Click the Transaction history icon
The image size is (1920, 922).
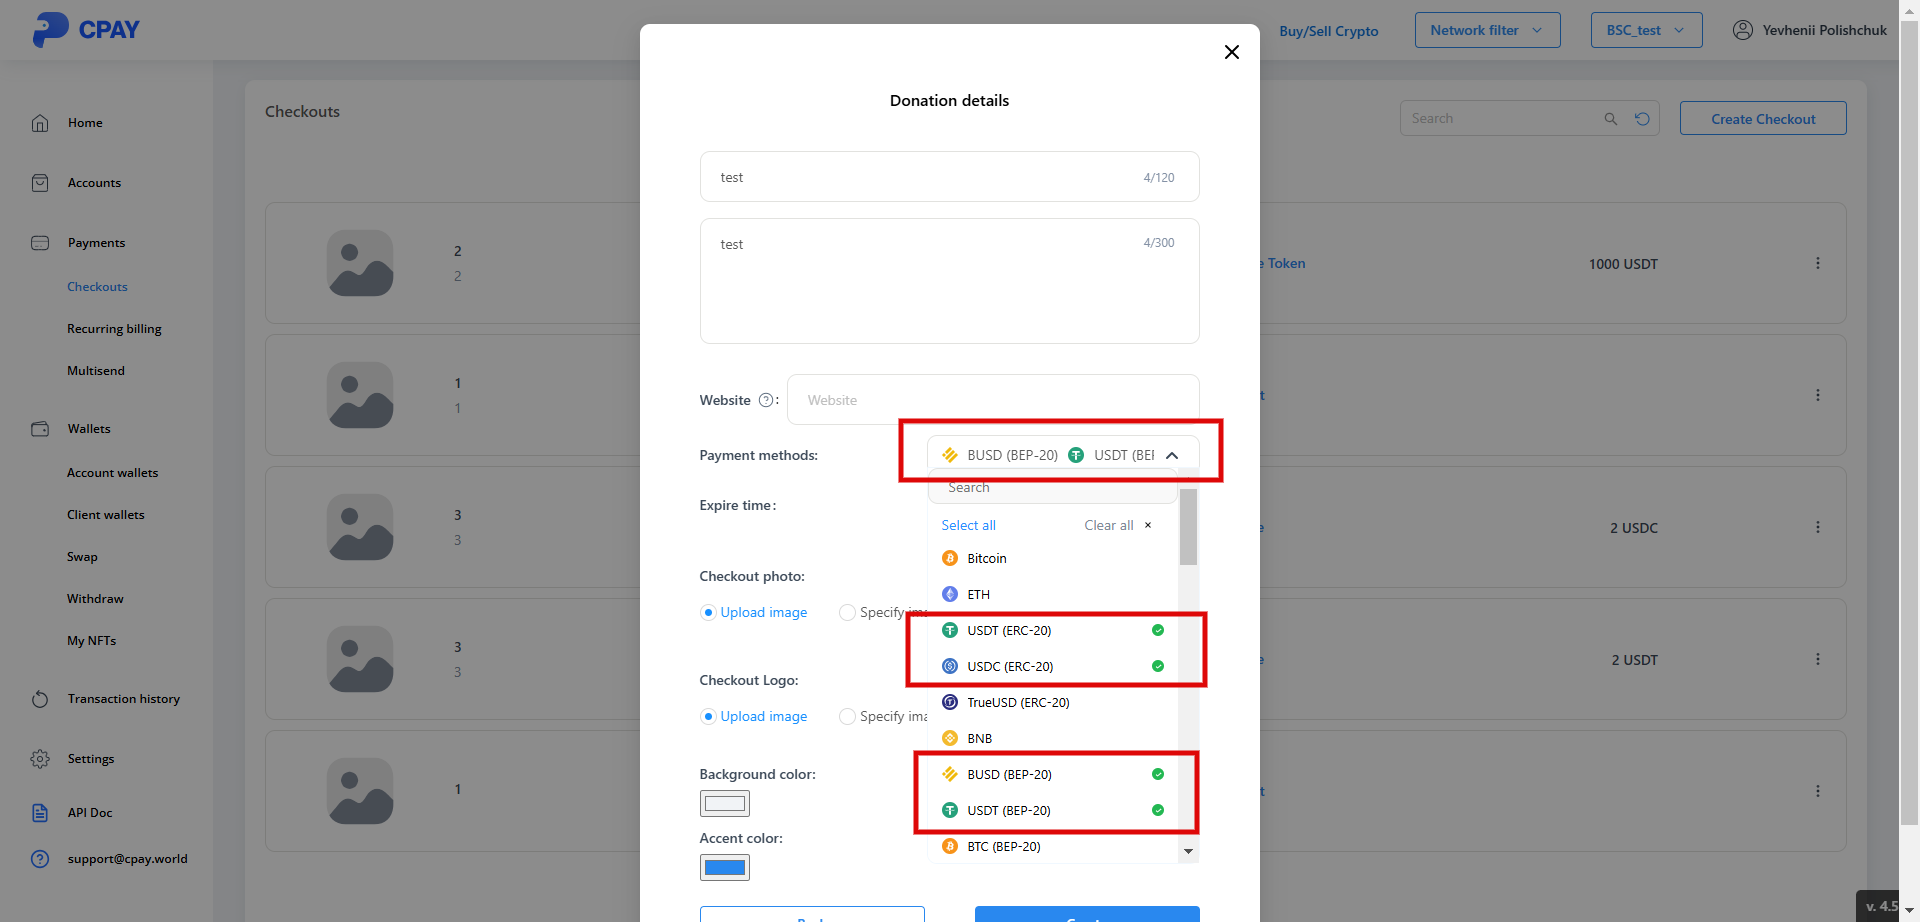(40, 699)
